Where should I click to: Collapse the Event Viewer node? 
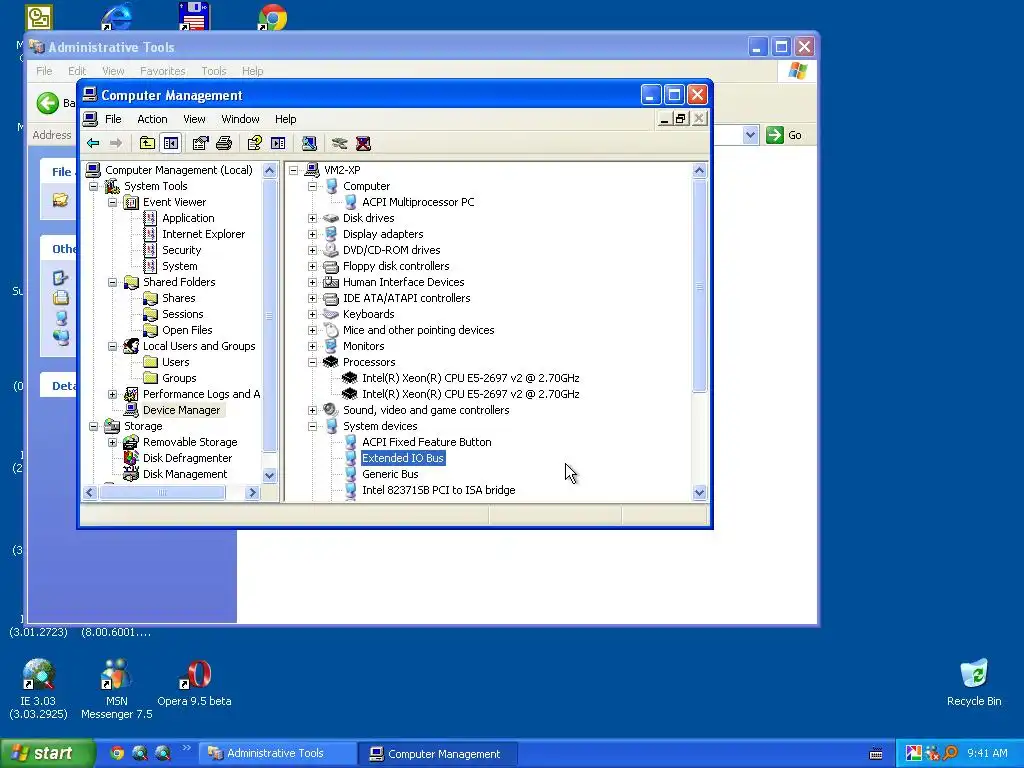point(112,202)
